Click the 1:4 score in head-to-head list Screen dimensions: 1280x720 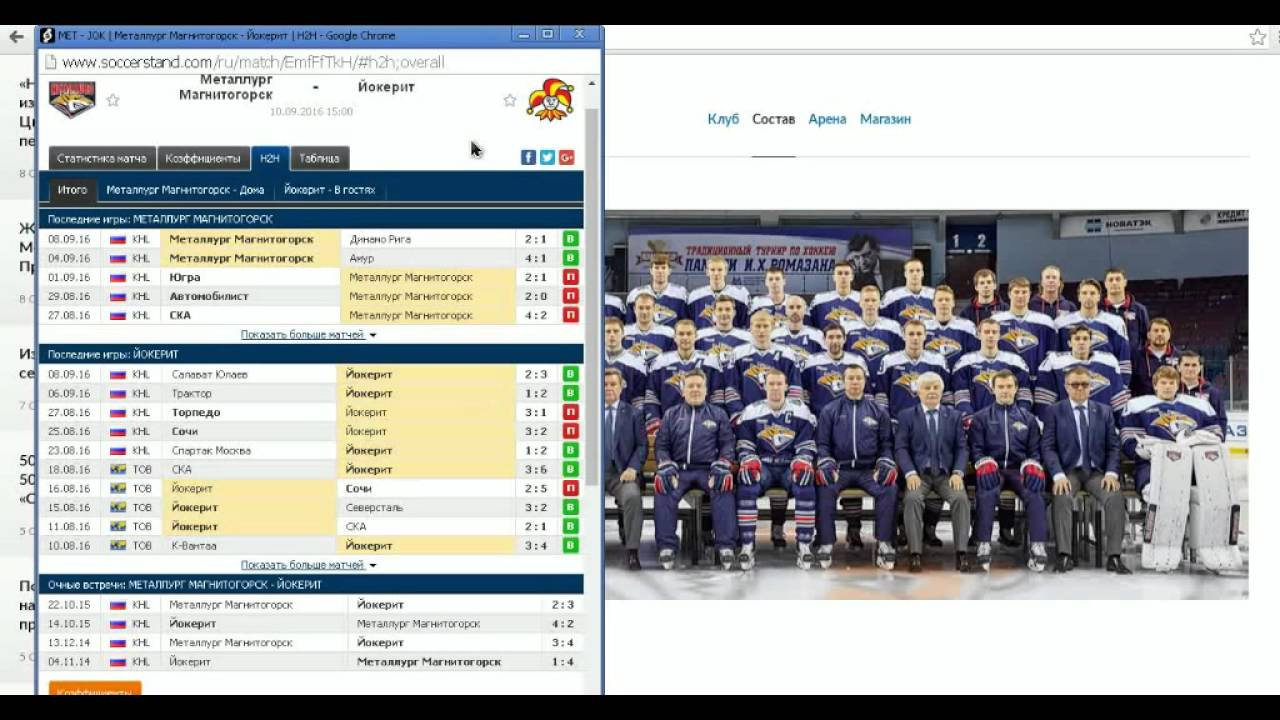[x=562, y=662]
